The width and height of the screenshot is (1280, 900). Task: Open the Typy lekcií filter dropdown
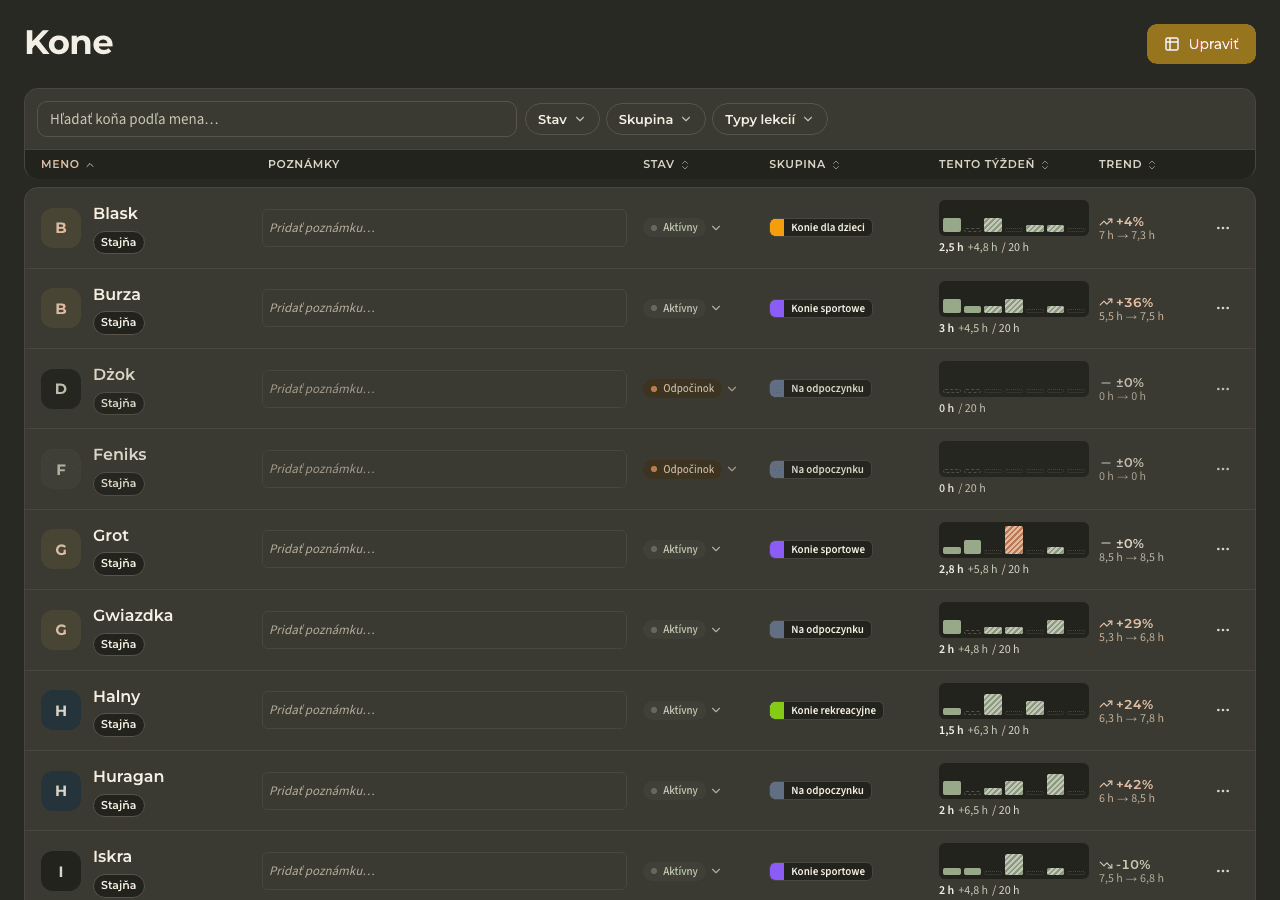(769, 119)
